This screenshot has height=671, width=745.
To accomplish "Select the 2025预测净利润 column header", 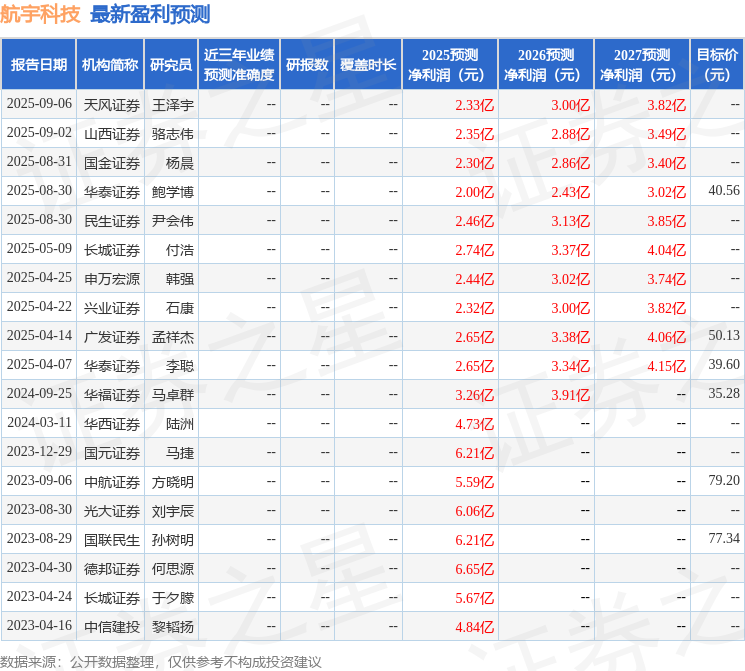I will coord(450,65).
